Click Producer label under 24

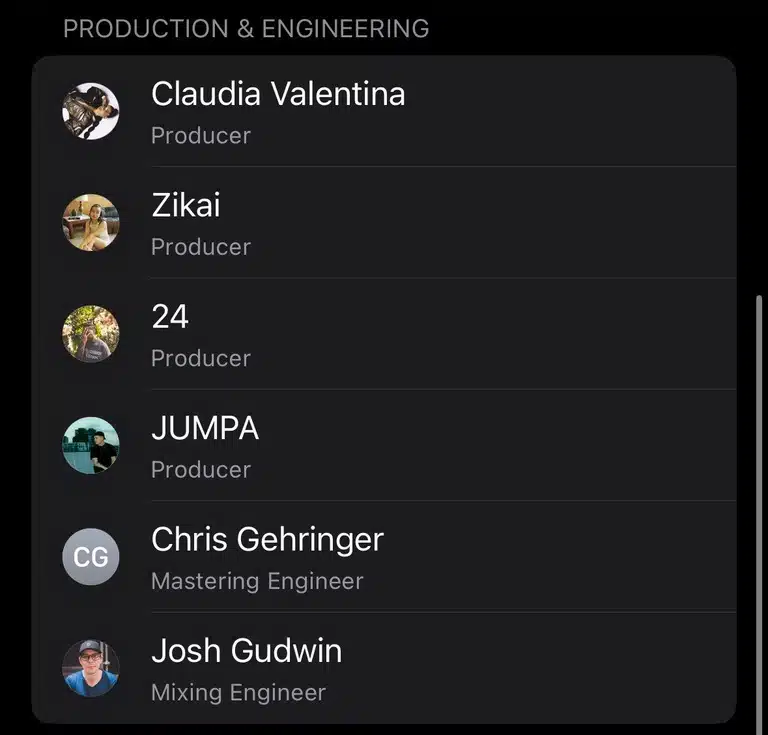(x=201, y=358)
